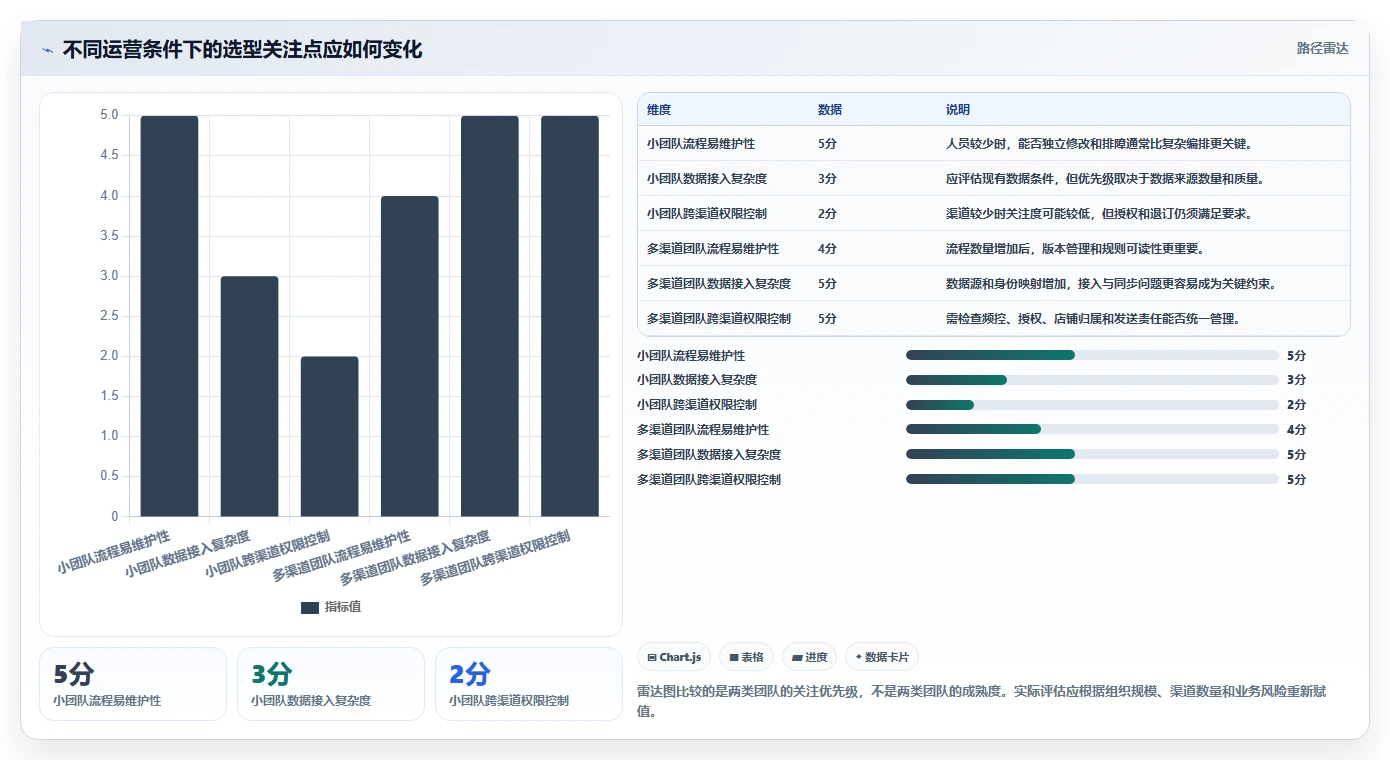Click the 多渠道团队跨渠道权限控制 chart bar
This screenshot has width=1390, height=760.
click(x=569, y=316)
